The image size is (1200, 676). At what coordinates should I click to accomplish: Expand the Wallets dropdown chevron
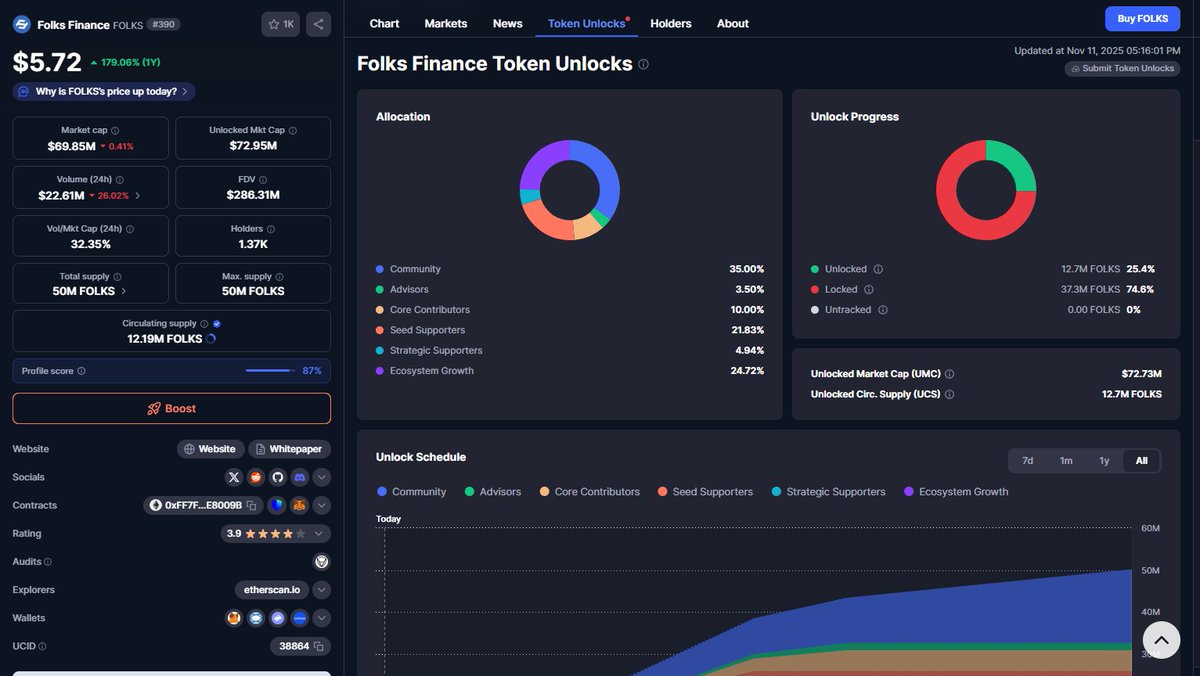(322, 618)
